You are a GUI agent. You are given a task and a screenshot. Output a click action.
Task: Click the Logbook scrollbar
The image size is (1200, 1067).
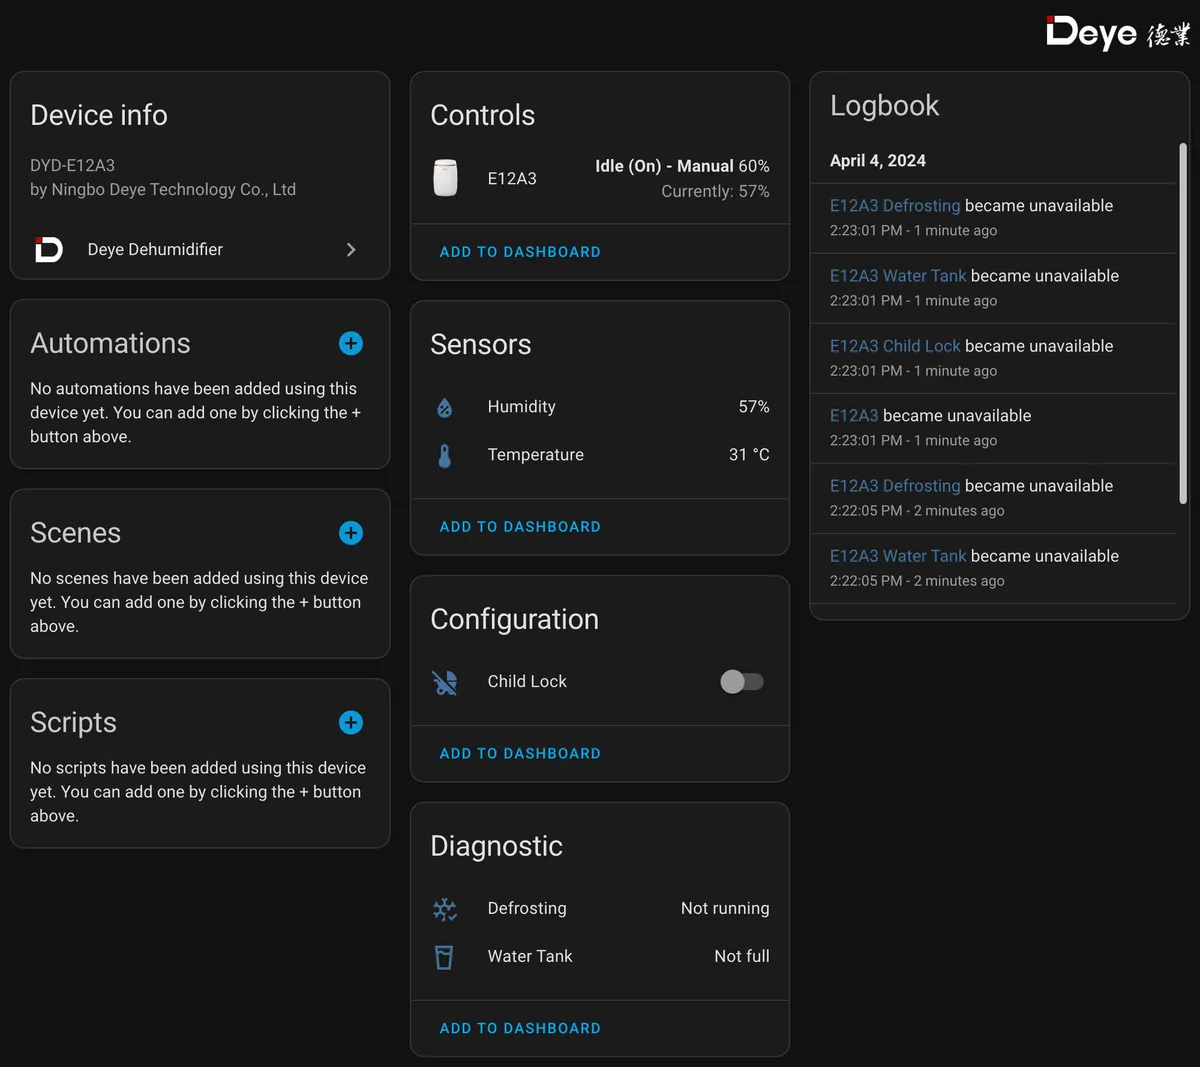pos(1183,323)
